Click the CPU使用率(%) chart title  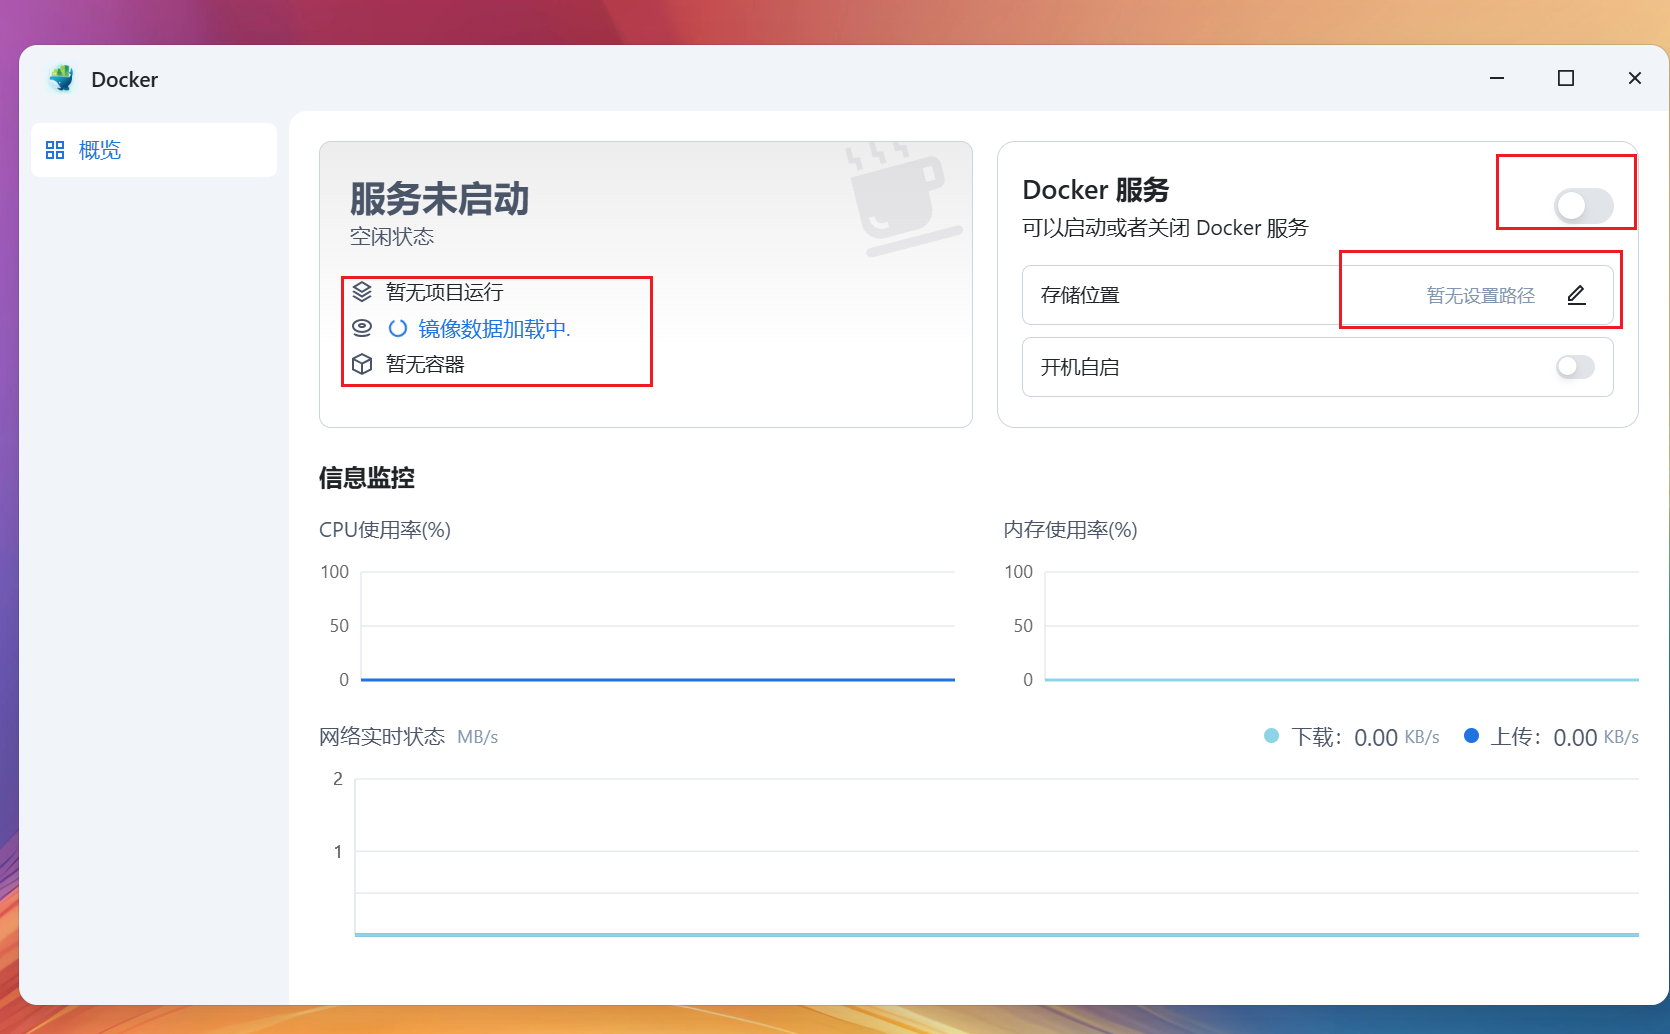click(385, 530)
